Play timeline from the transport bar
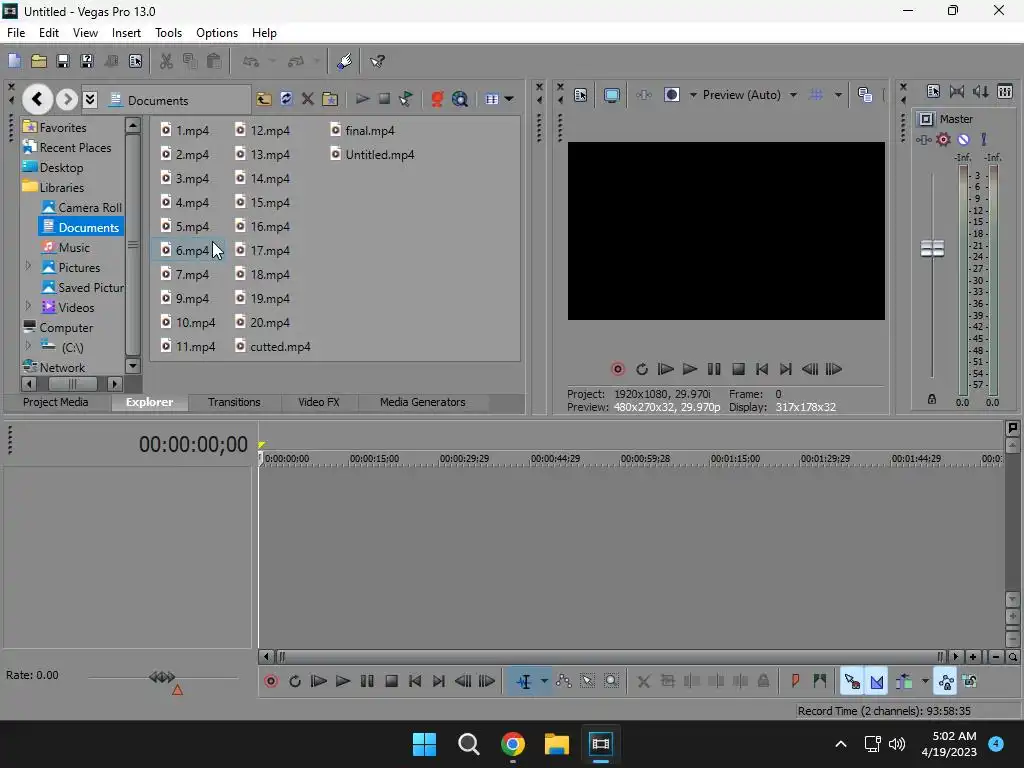Viewport: 1024px width, 768px height. [343, 682]
